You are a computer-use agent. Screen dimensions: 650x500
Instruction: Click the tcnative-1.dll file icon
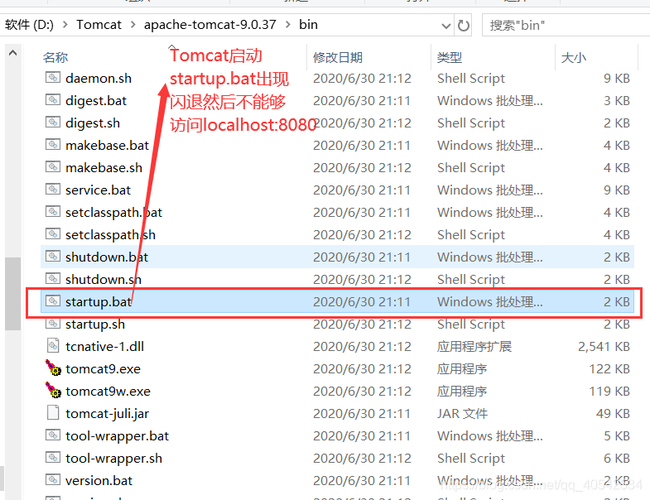point(53,345)
